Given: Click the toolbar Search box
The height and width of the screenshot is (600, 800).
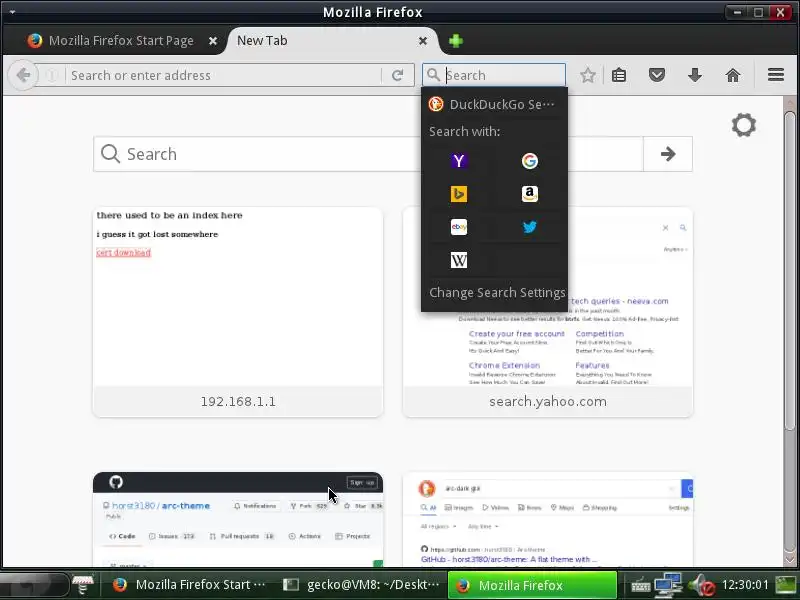Looking at the screenshot, I should tap(494, 76).
